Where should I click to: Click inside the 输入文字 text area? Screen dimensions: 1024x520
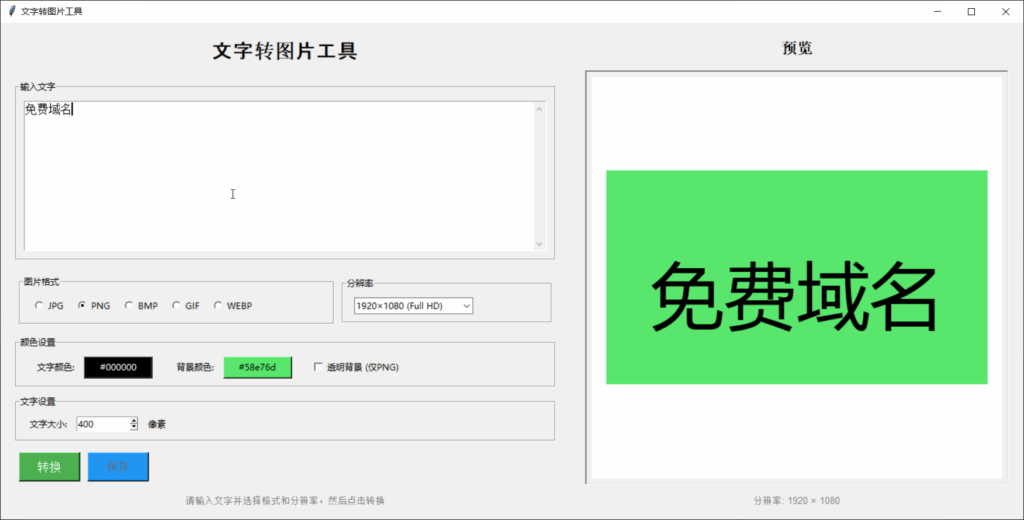click(278, 175)
